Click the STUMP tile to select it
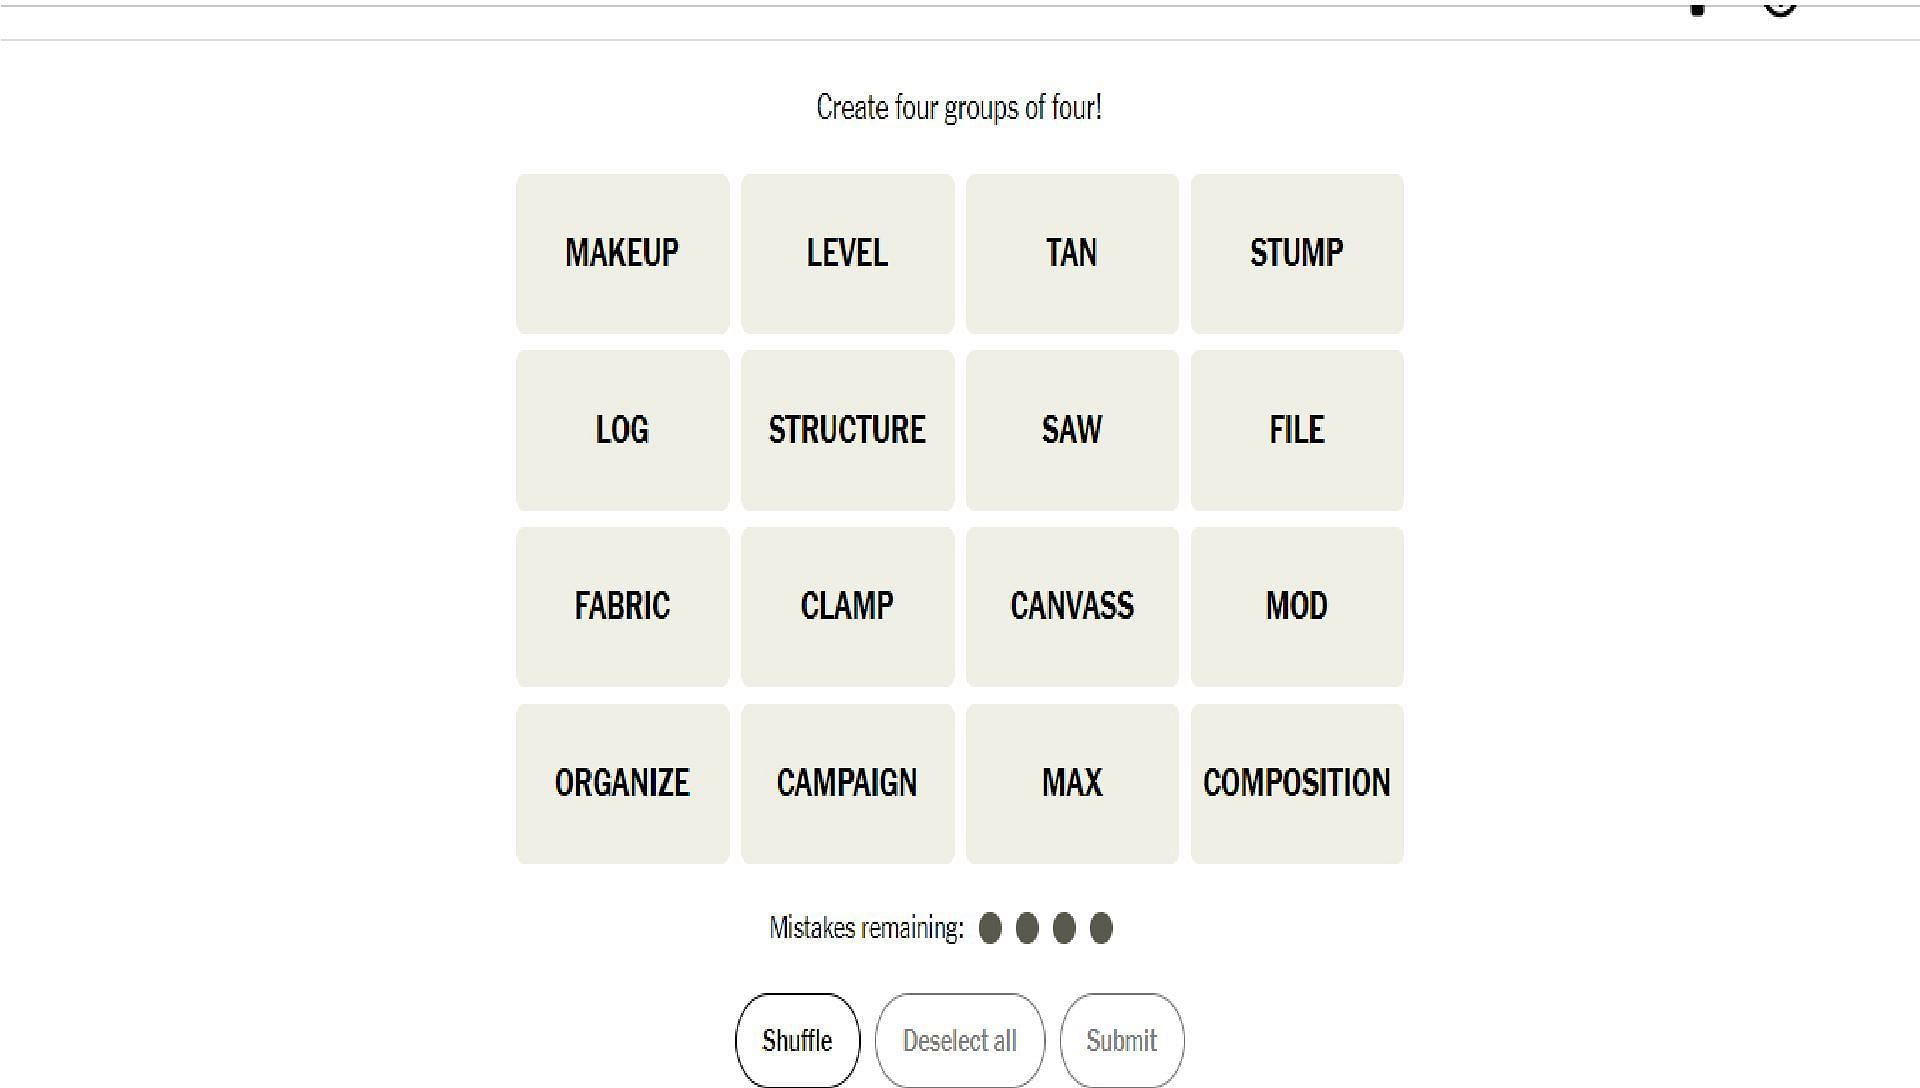 pyautogui.click(x=1296, y=252)
